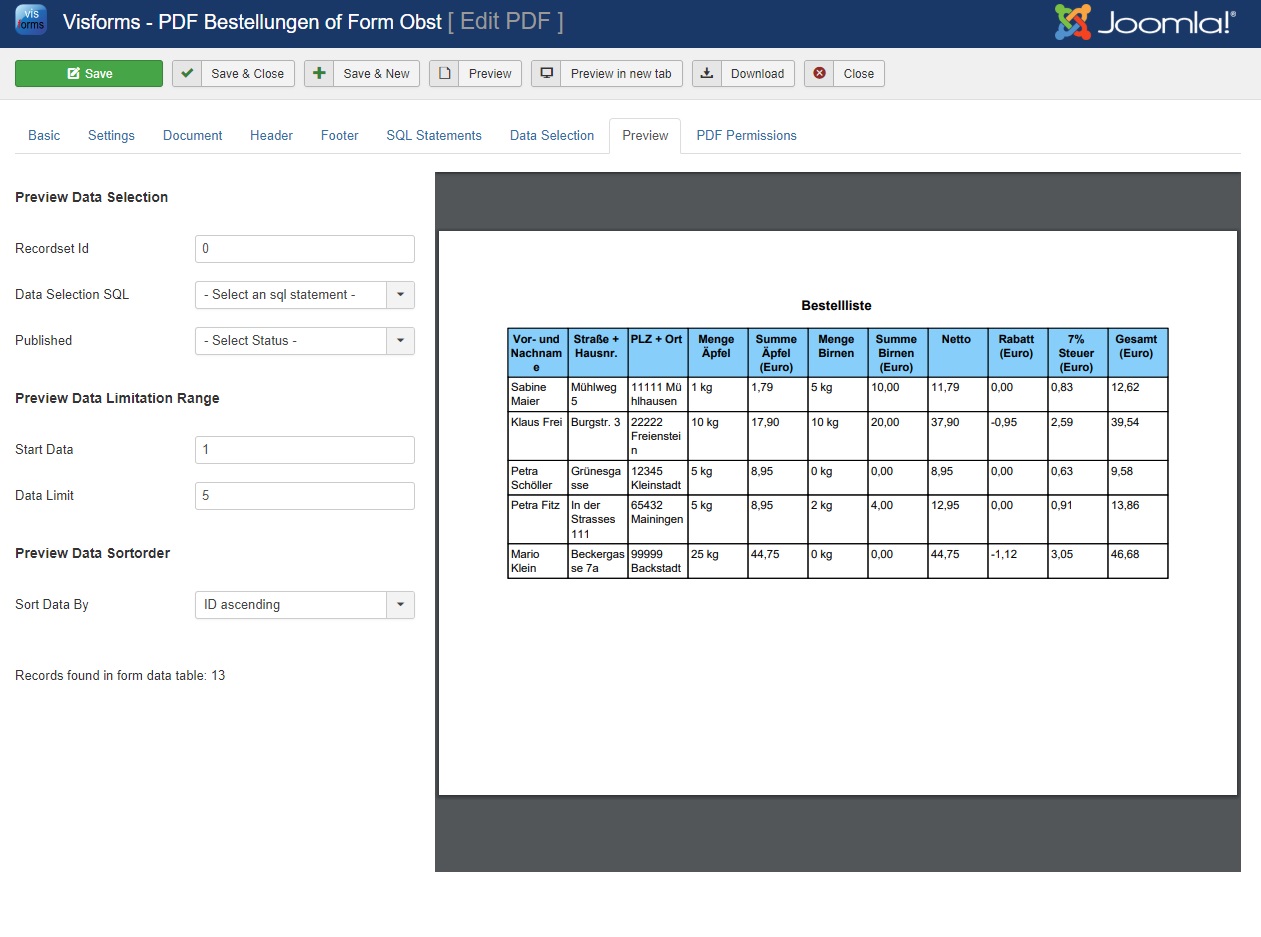The height and width of the screenshot is (937, 1261).
Task: Click the Visforms logo icon
Action: [31, 22]
